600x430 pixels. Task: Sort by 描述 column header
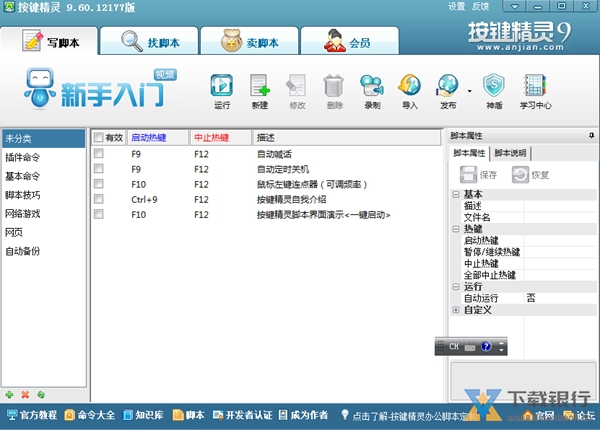[346, 137]
